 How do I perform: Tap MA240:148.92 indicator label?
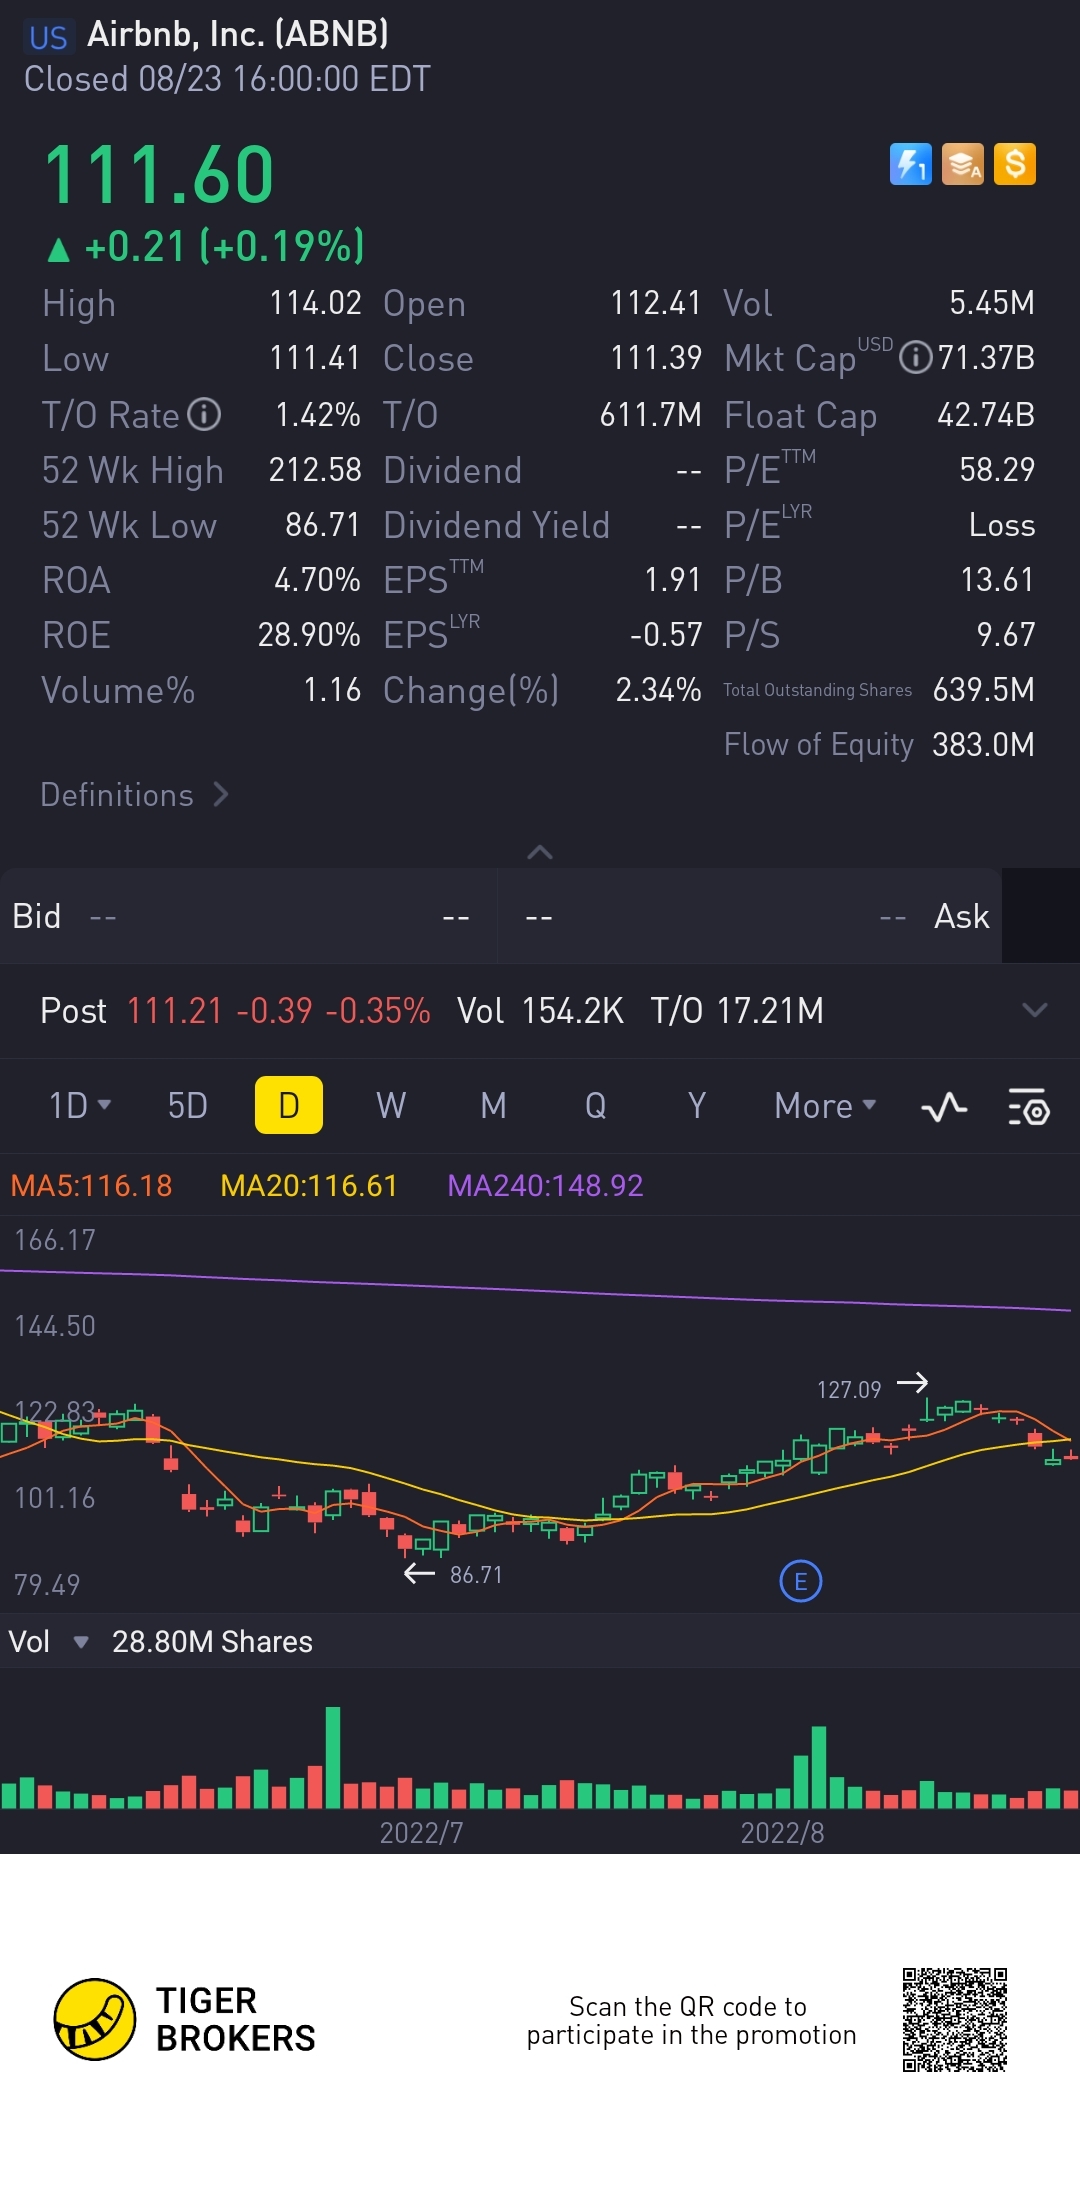coord(545,1186)
